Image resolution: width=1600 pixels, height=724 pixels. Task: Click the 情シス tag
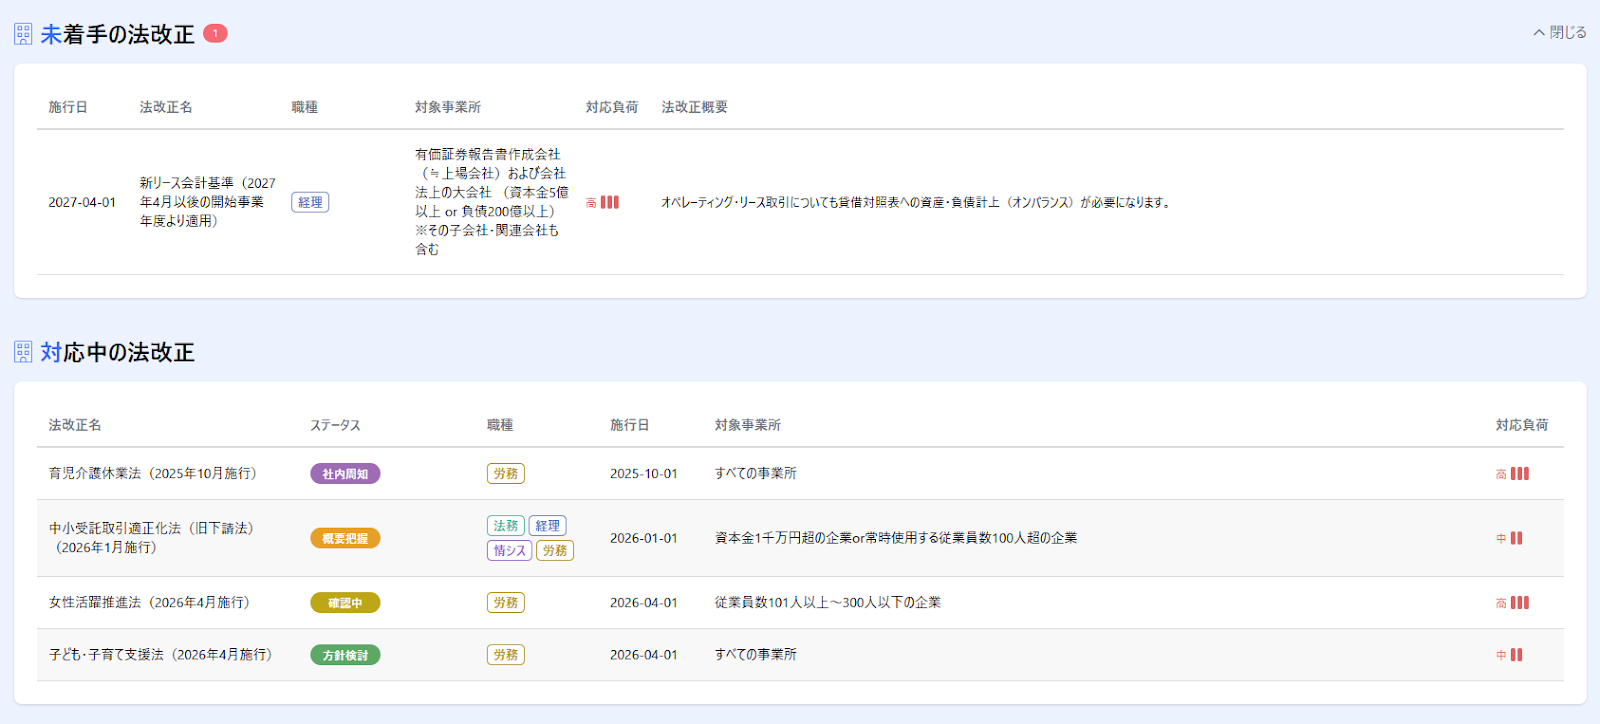click(x=510, y=551)
